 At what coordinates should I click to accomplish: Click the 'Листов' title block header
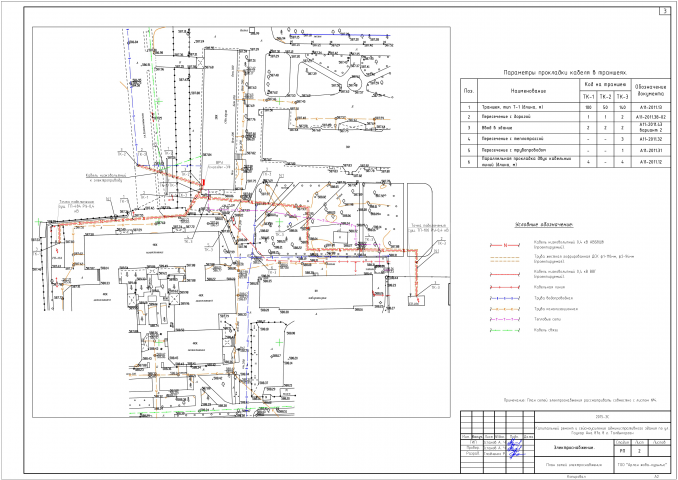click(x=660, y=443)
